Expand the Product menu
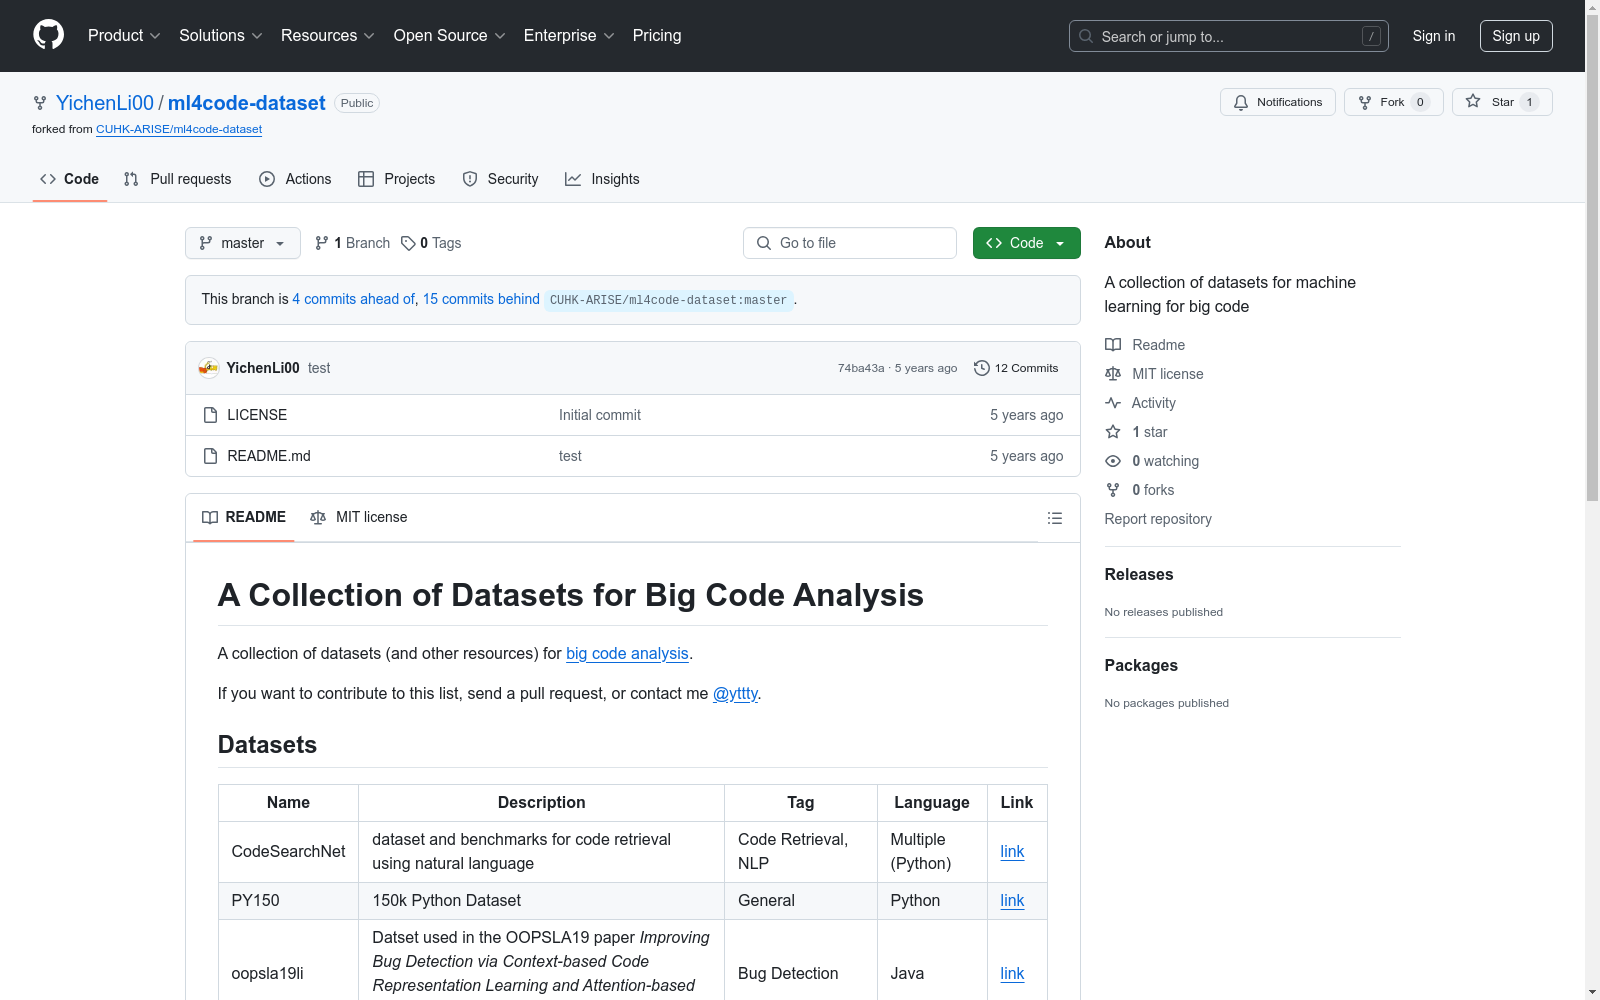 pyautogui.click(x=124, y=36)
